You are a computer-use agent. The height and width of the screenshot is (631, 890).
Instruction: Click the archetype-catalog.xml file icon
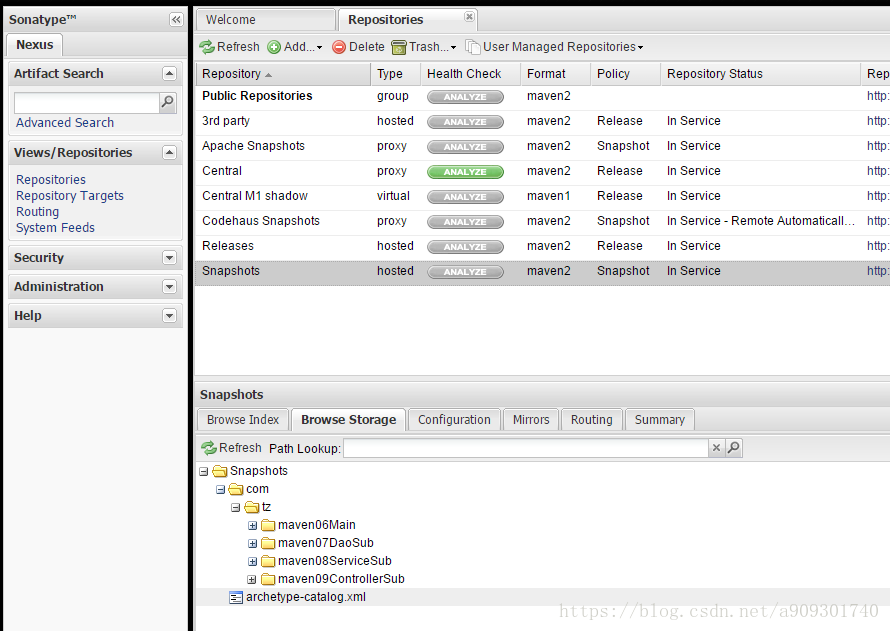point(236,598)
